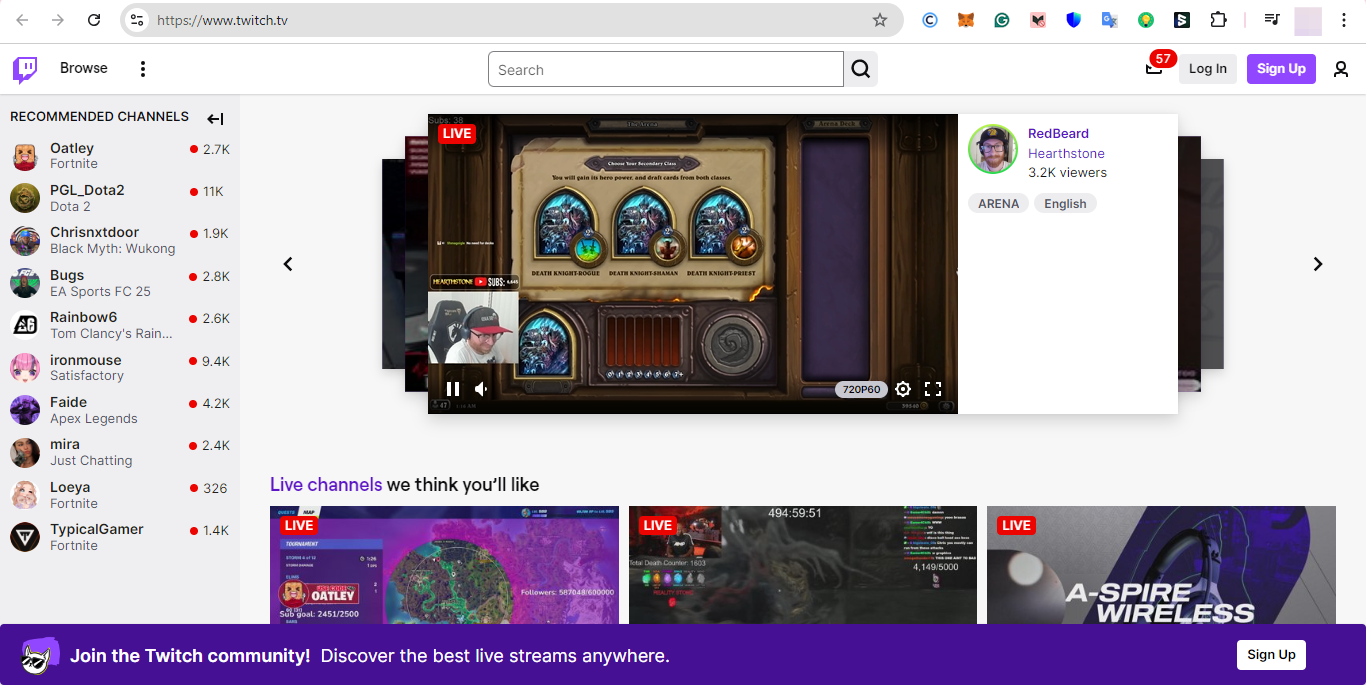Open PGL_Dota2 channel avatar
1366x685 pixels.
point(25,198)
